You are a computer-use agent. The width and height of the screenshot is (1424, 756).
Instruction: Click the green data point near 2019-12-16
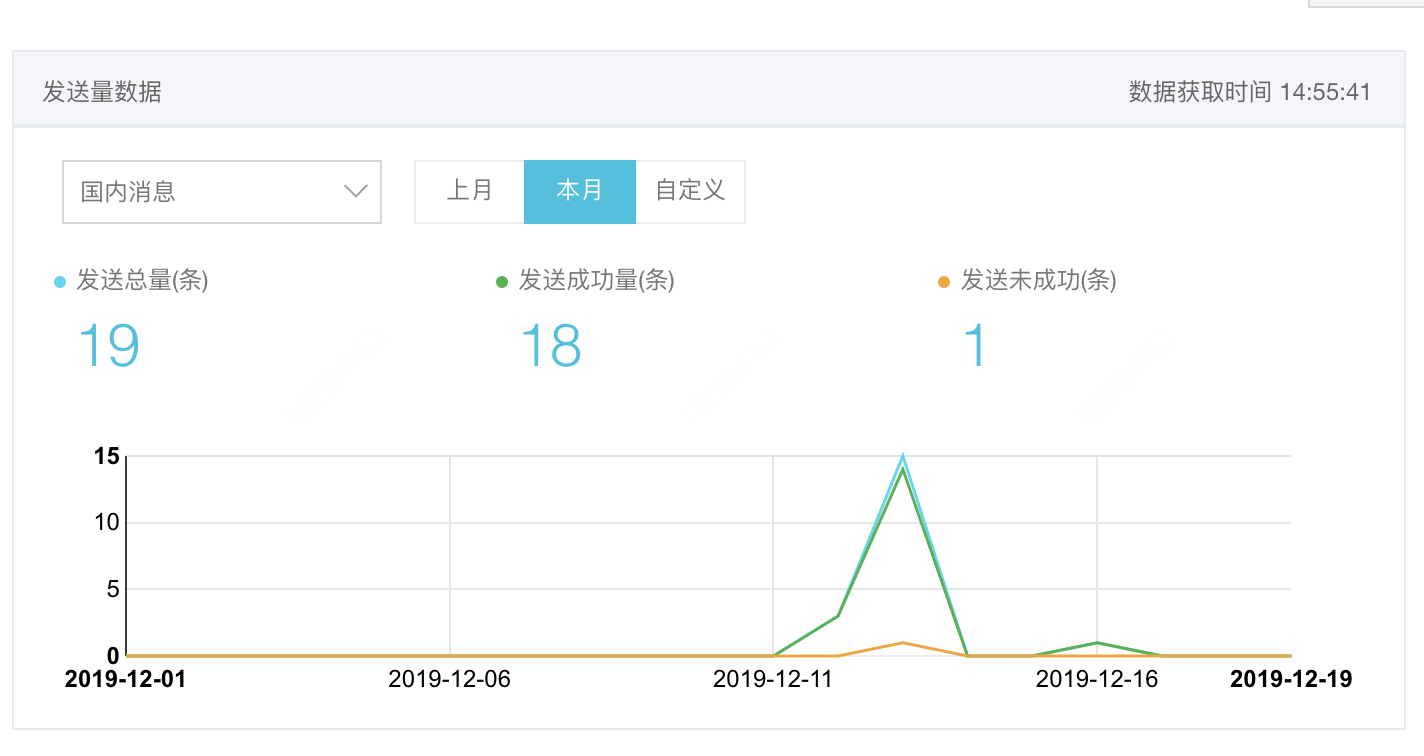pyautogui.click(x=1097, y=642)
